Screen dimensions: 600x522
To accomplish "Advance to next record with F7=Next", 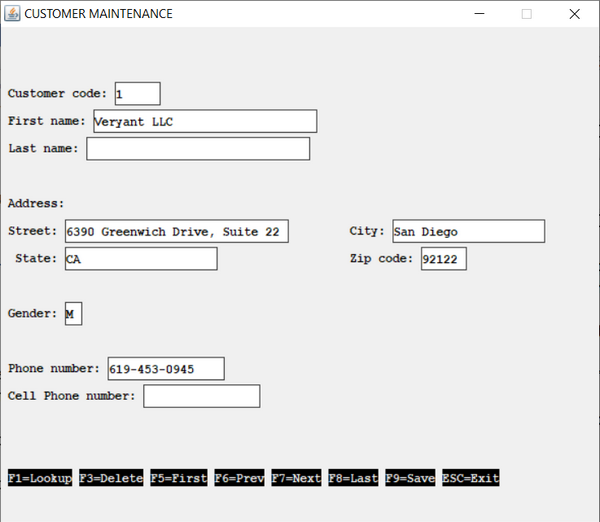I will click(x=296, y=479).
